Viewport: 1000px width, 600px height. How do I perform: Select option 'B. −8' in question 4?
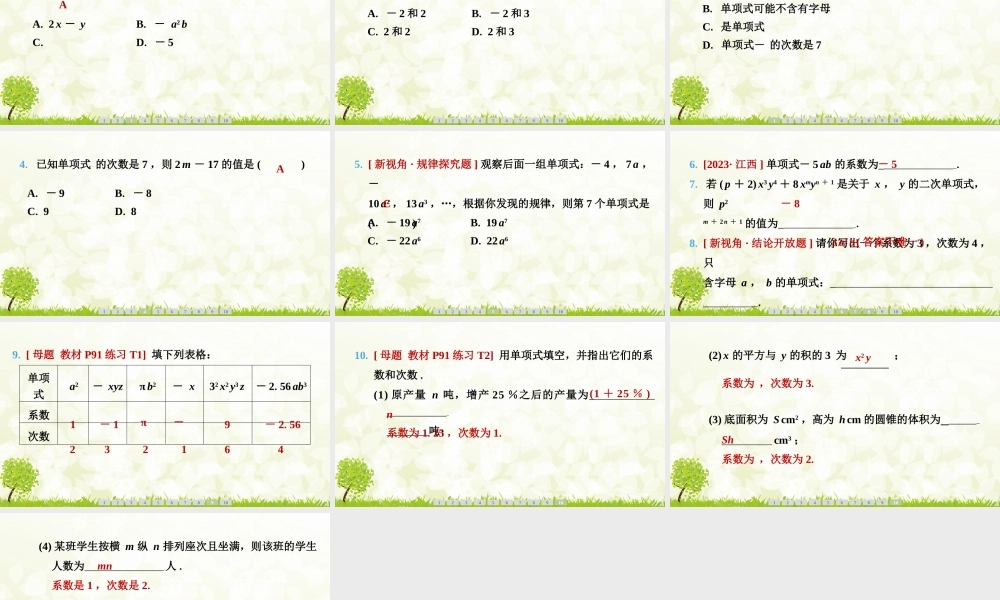tap(133, 193)
